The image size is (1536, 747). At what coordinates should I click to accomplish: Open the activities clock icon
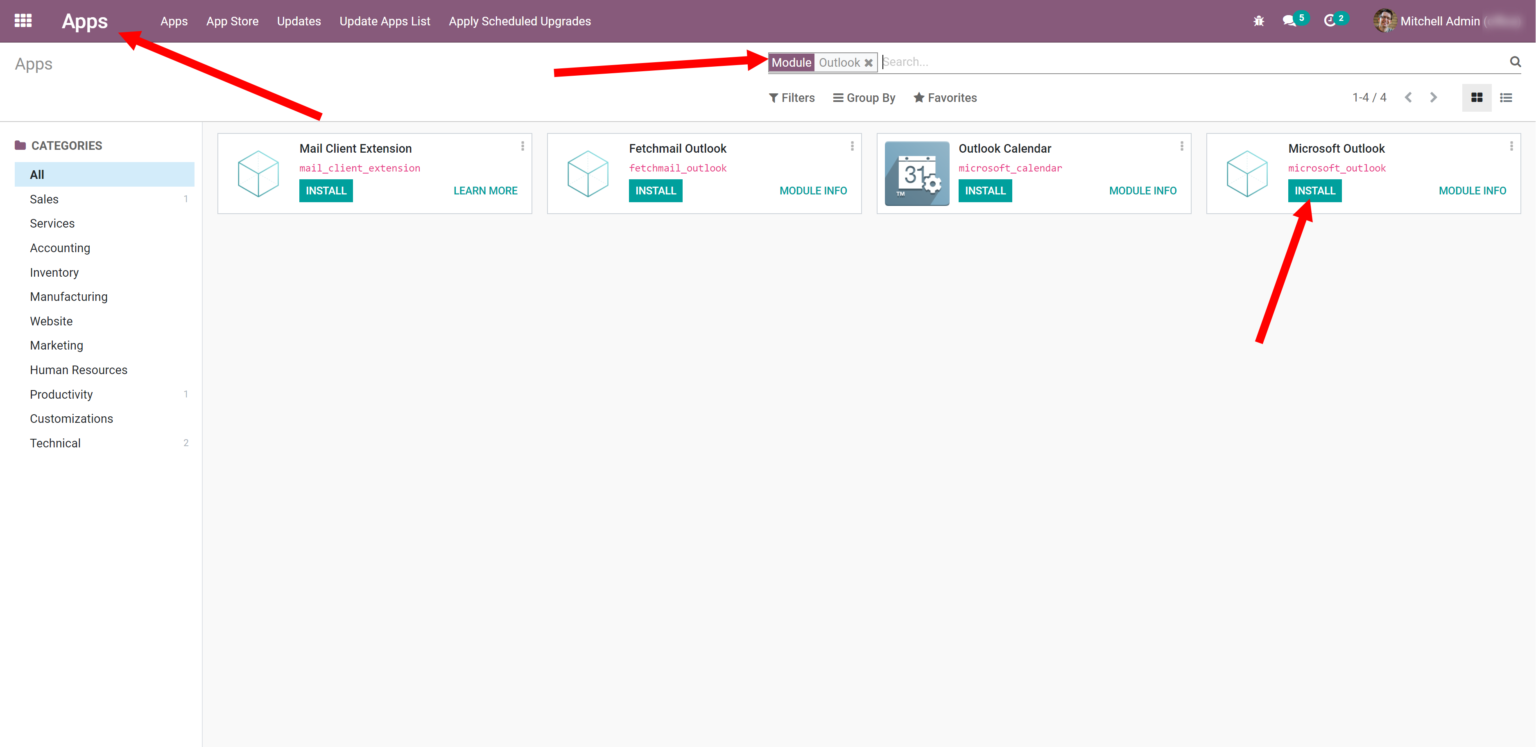pos(1332,20)
